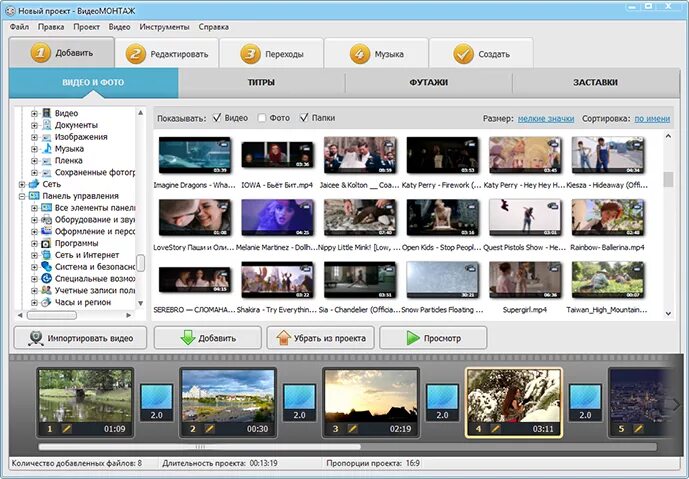Image resolution: width=689 pixels, height=479 pixels.
Task: Toggle the Видео checkbox filter
Action: coord(217,118)
